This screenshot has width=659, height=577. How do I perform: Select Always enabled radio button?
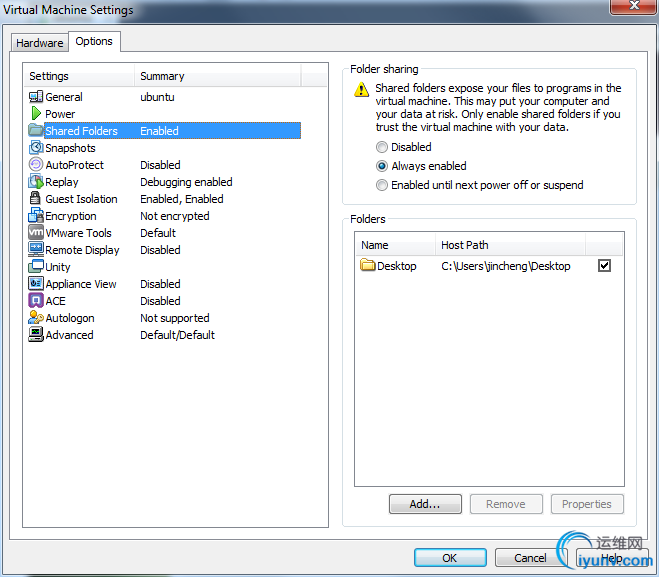click(382, 166)
